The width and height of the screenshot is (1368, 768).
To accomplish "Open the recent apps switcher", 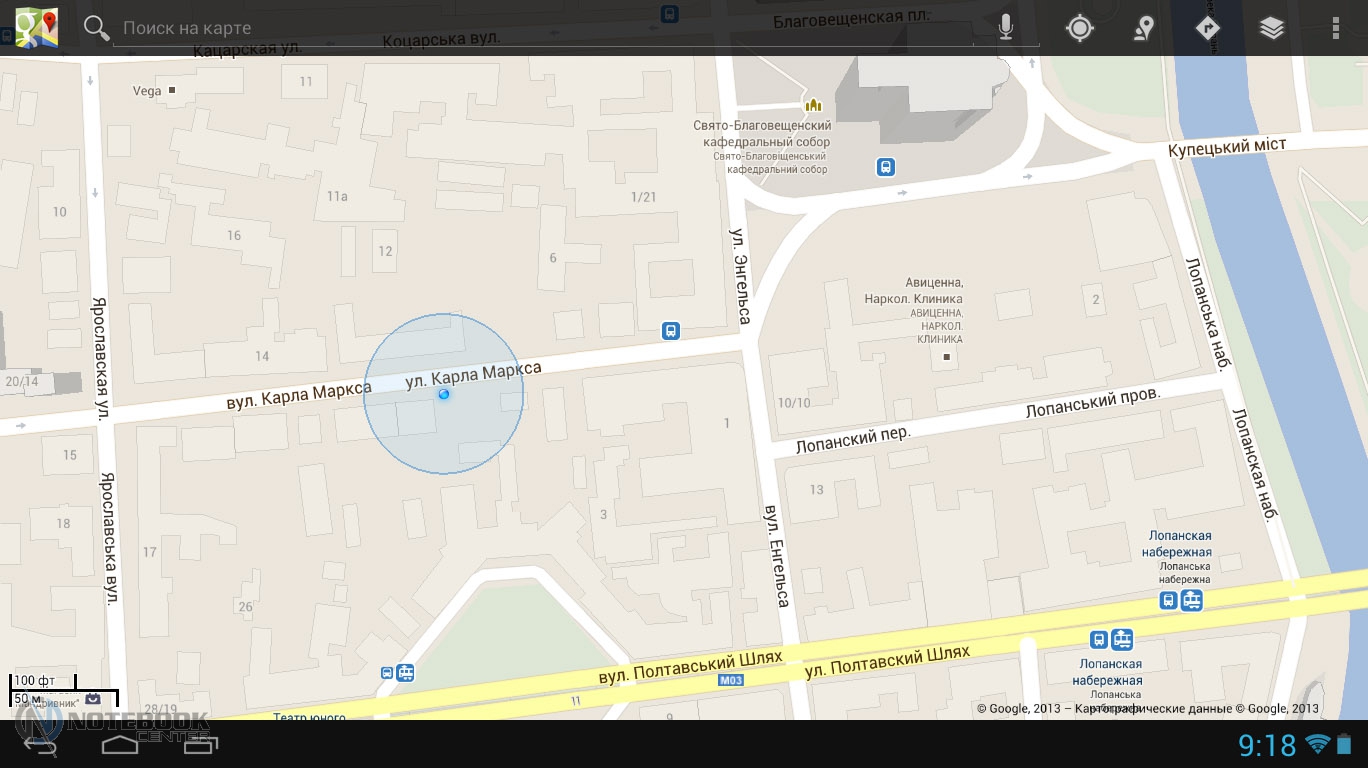I will (200, 744).
